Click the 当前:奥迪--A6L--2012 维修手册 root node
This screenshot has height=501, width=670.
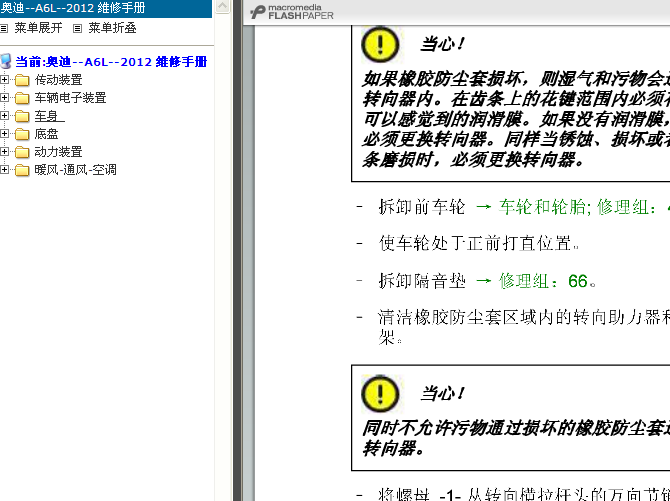(111, 62)
